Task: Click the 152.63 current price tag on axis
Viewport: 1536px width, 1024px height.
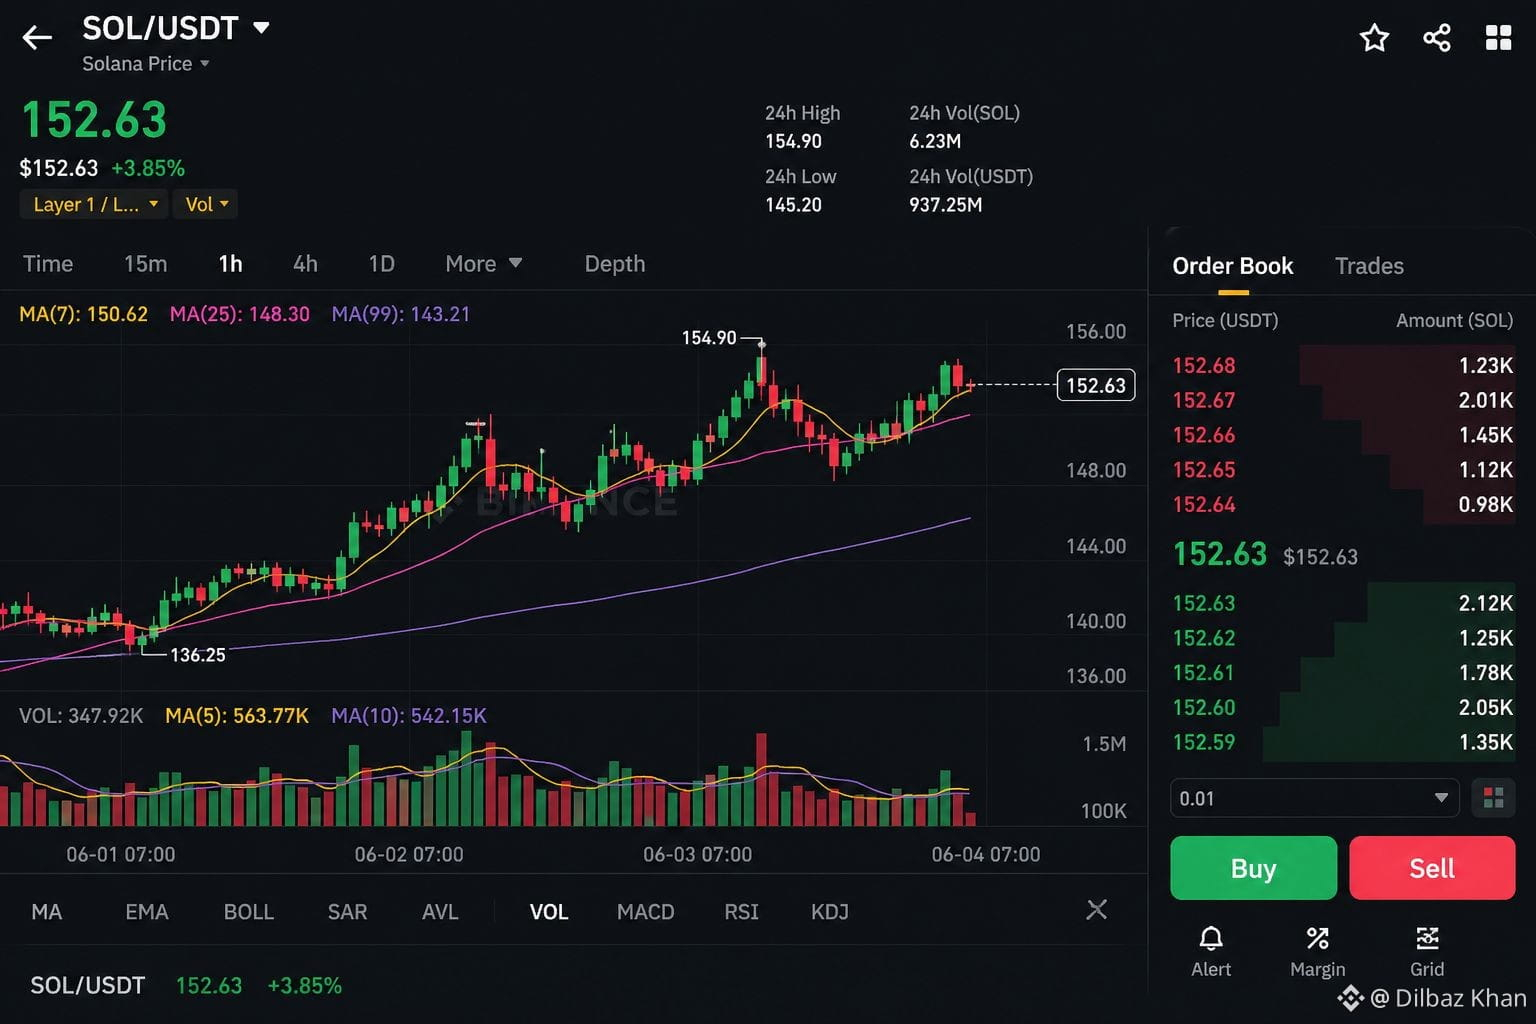Action: coord(1096,385)
